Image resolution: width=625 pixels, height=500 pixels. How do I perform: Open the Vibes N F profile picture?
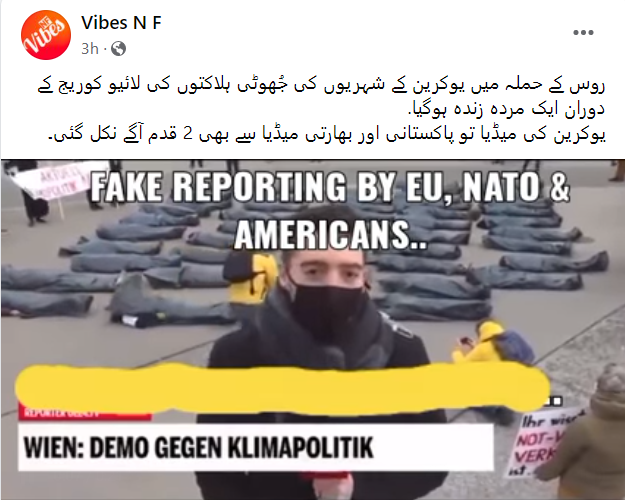[46, 35]
